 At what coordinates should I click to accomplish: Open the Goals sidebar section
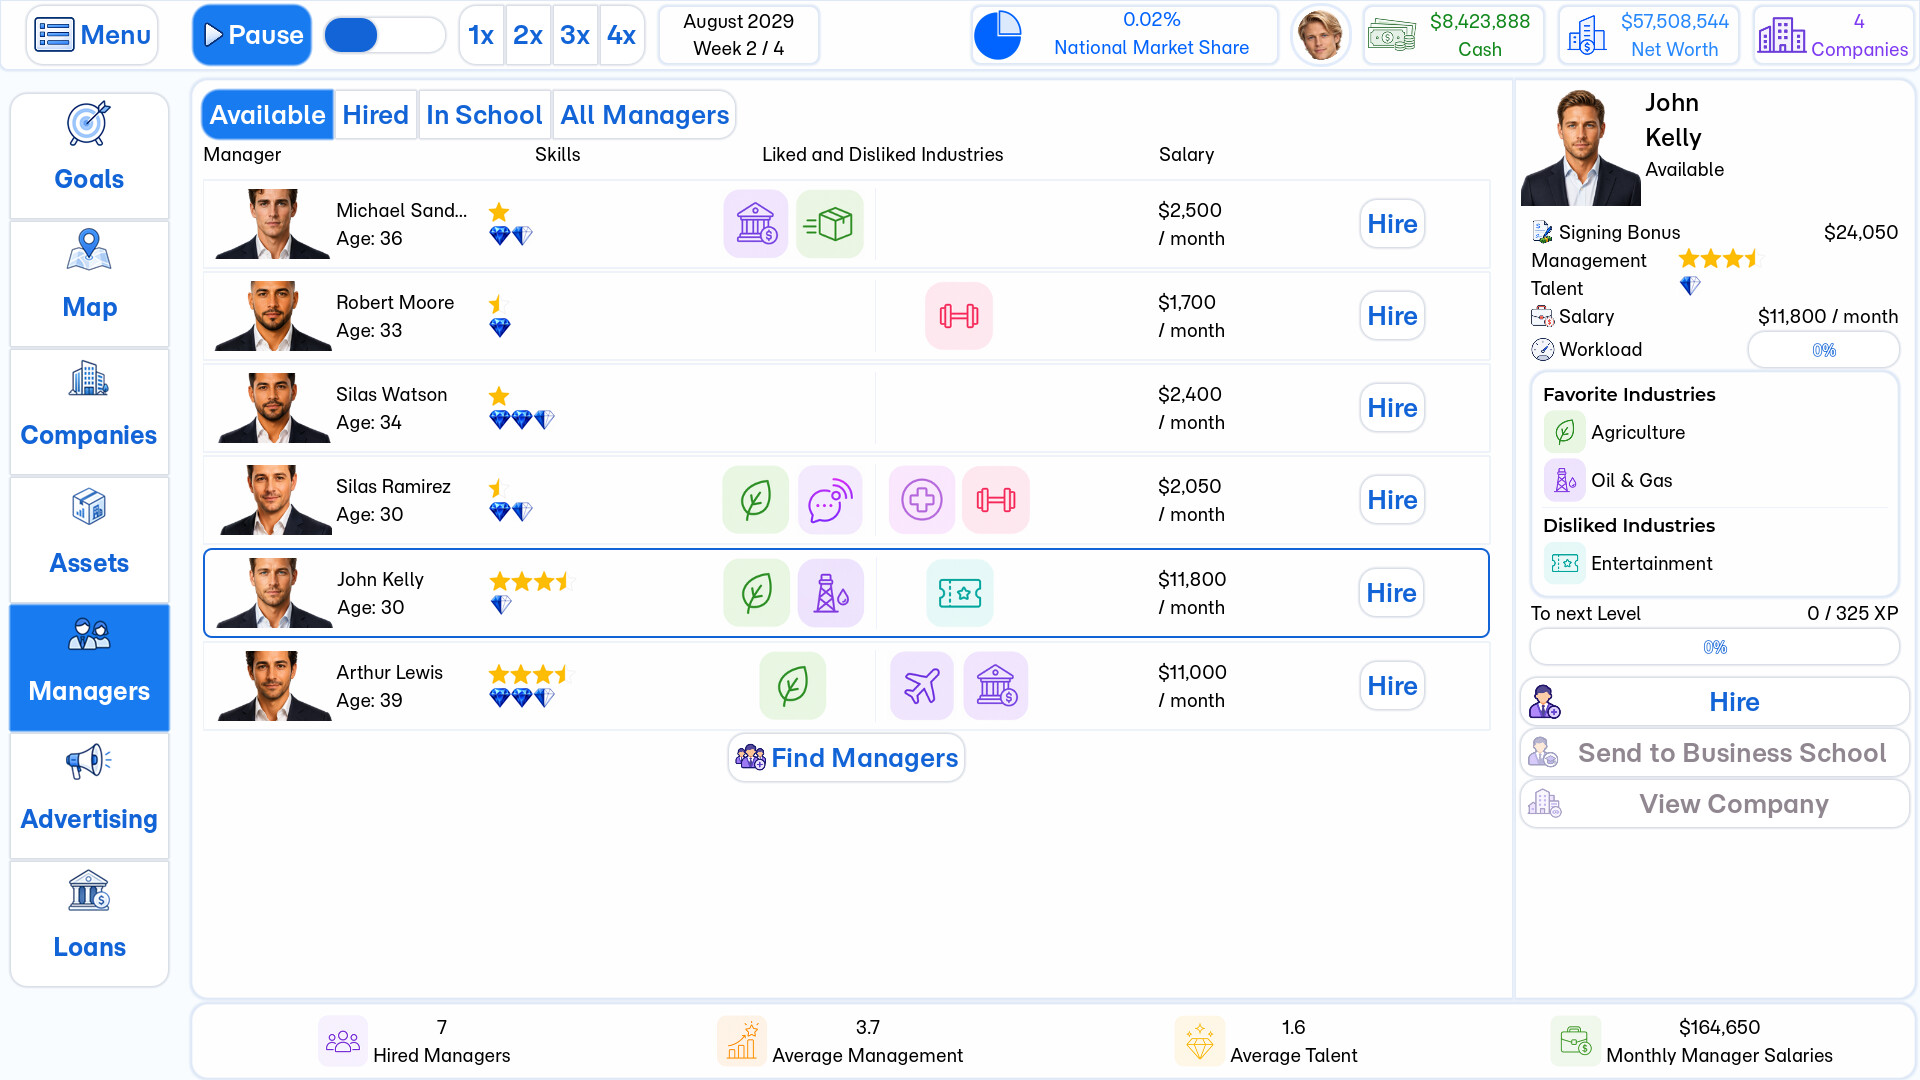point(89,155)
